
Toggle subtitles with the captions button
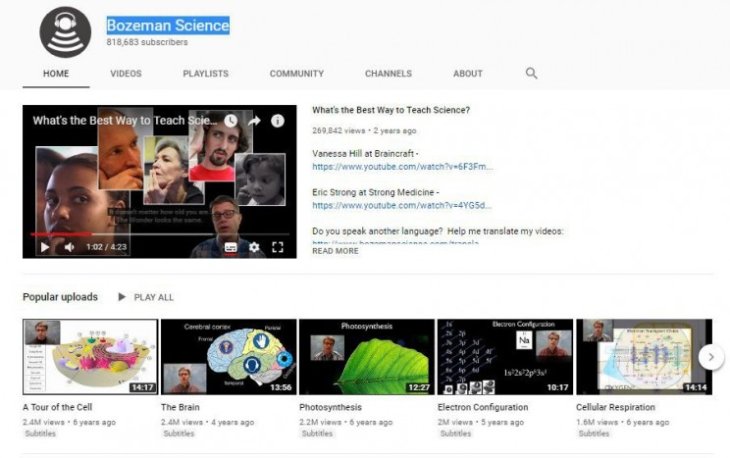click(231, 247)
